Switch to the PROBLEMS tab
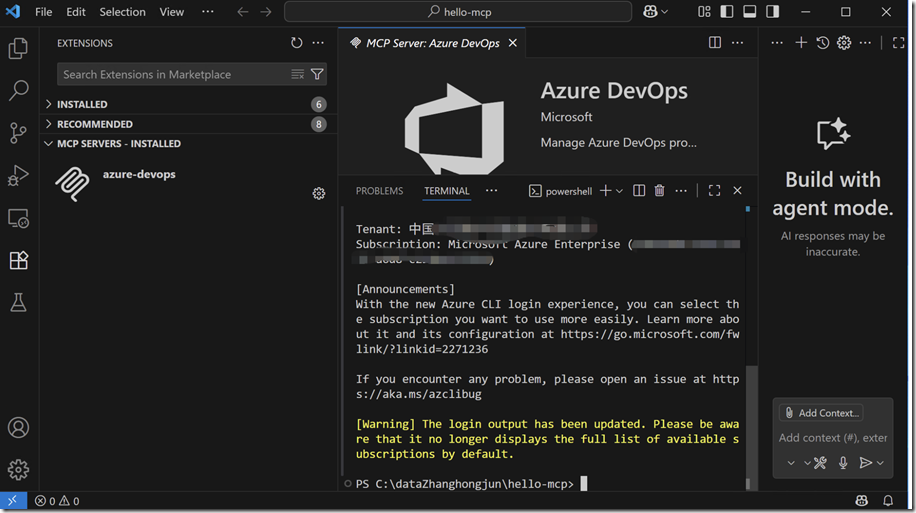 pos(379,191)
